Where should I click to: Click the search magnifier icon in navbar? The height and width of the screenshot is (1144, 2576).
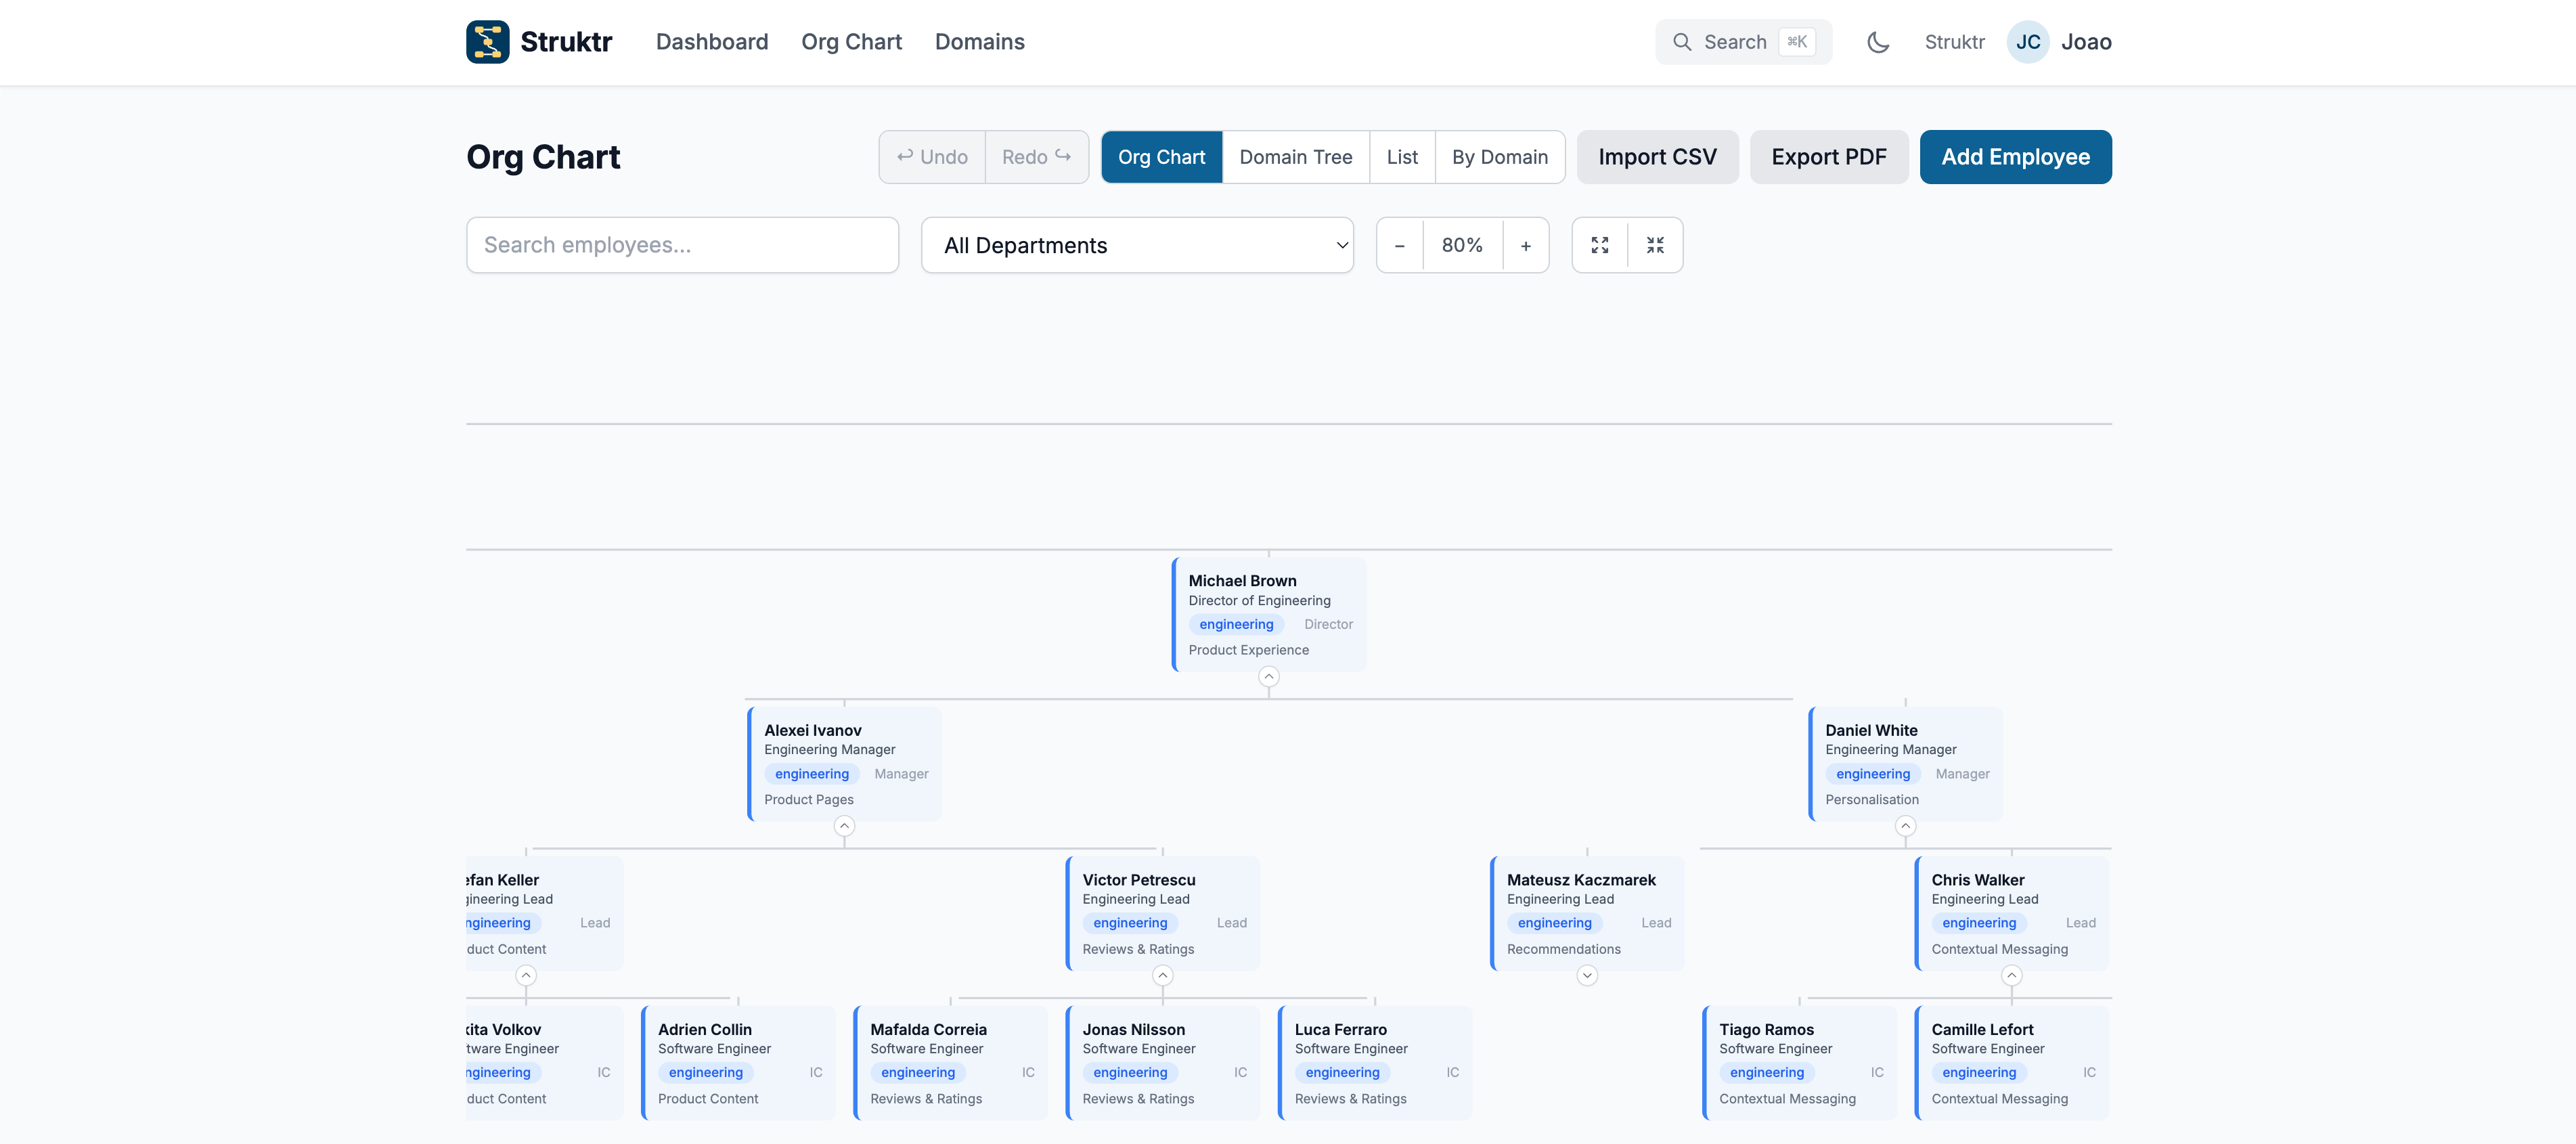[x=1682, y=42]
